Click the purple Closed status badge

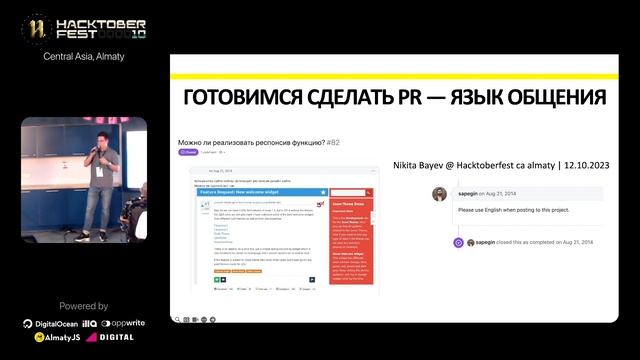click(x=188, y=152)
